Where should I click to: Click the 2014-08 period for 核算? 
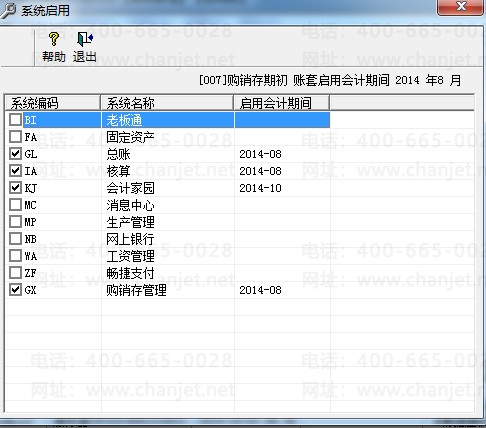[260, 171]
